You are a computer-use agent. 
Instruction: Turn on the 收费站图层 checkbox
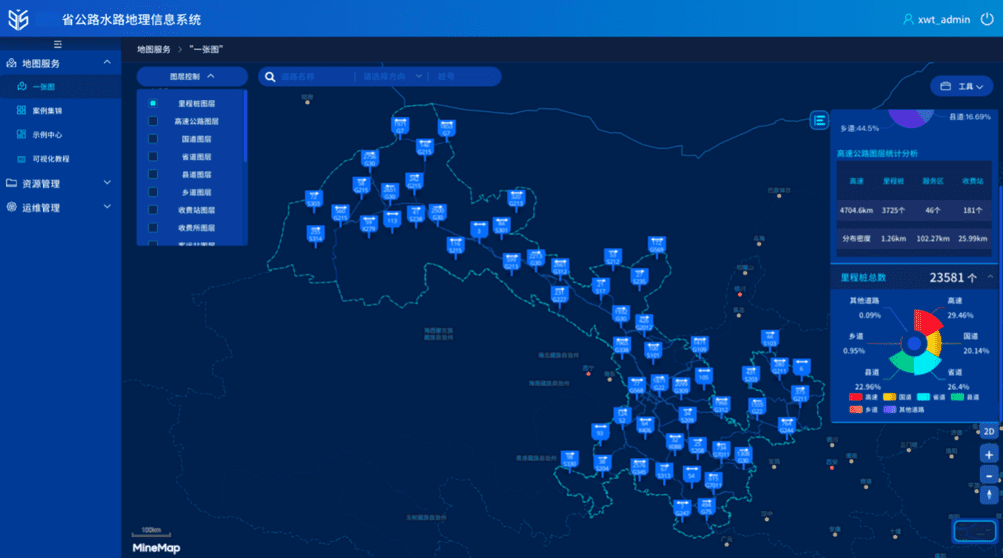click(x=153, y=210)
